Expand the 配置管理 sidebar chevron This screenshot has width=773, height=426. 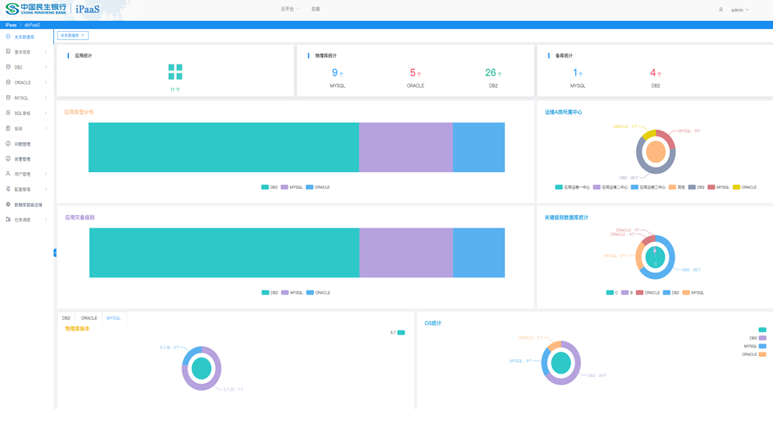(x=46, y=189)
